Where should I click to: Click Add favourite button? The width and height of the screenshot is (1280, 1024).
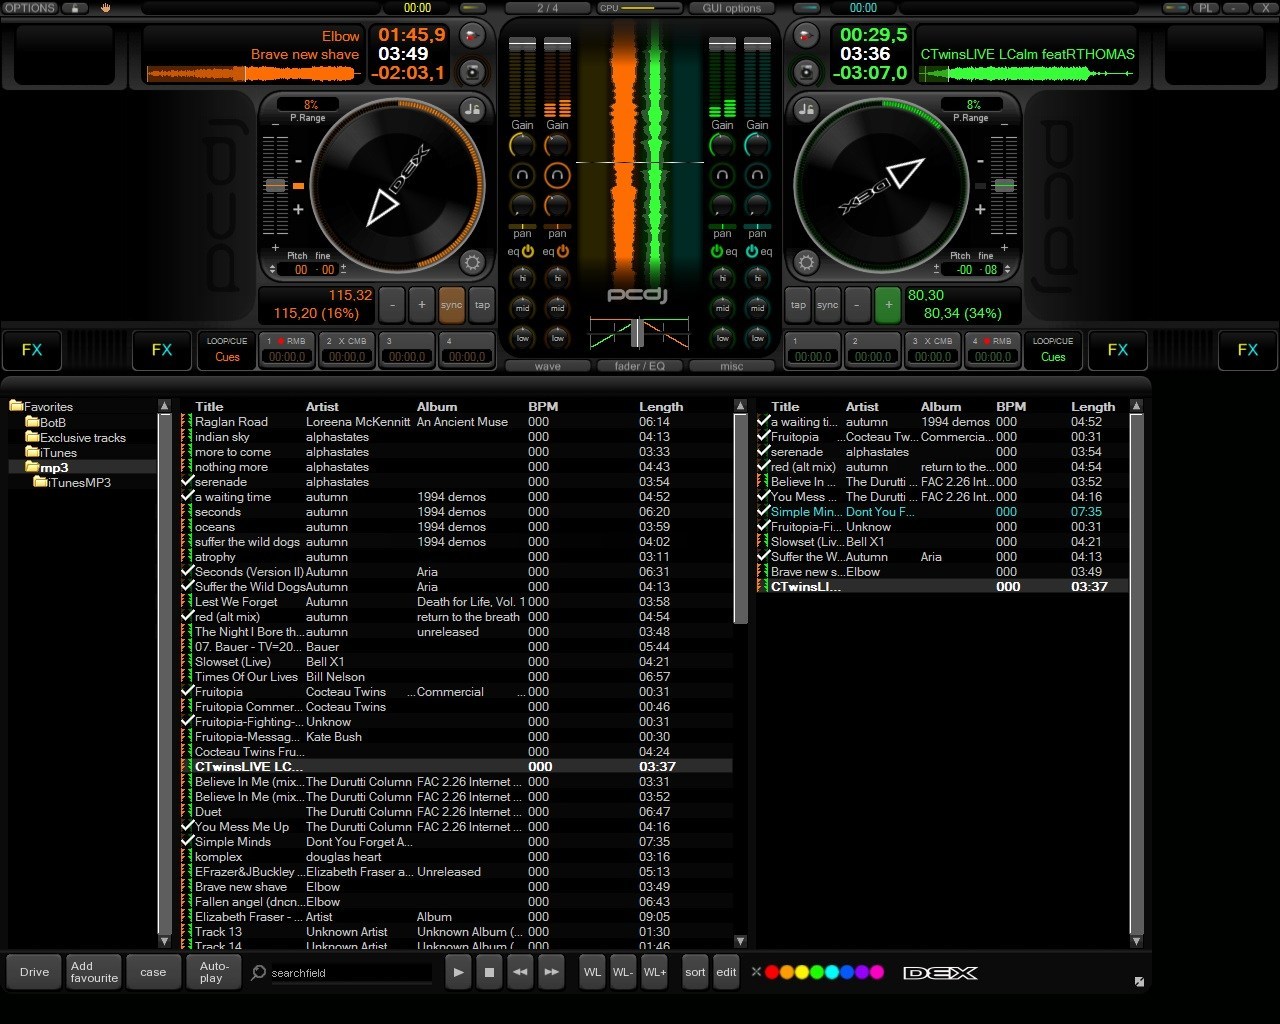tap(94, 972)
